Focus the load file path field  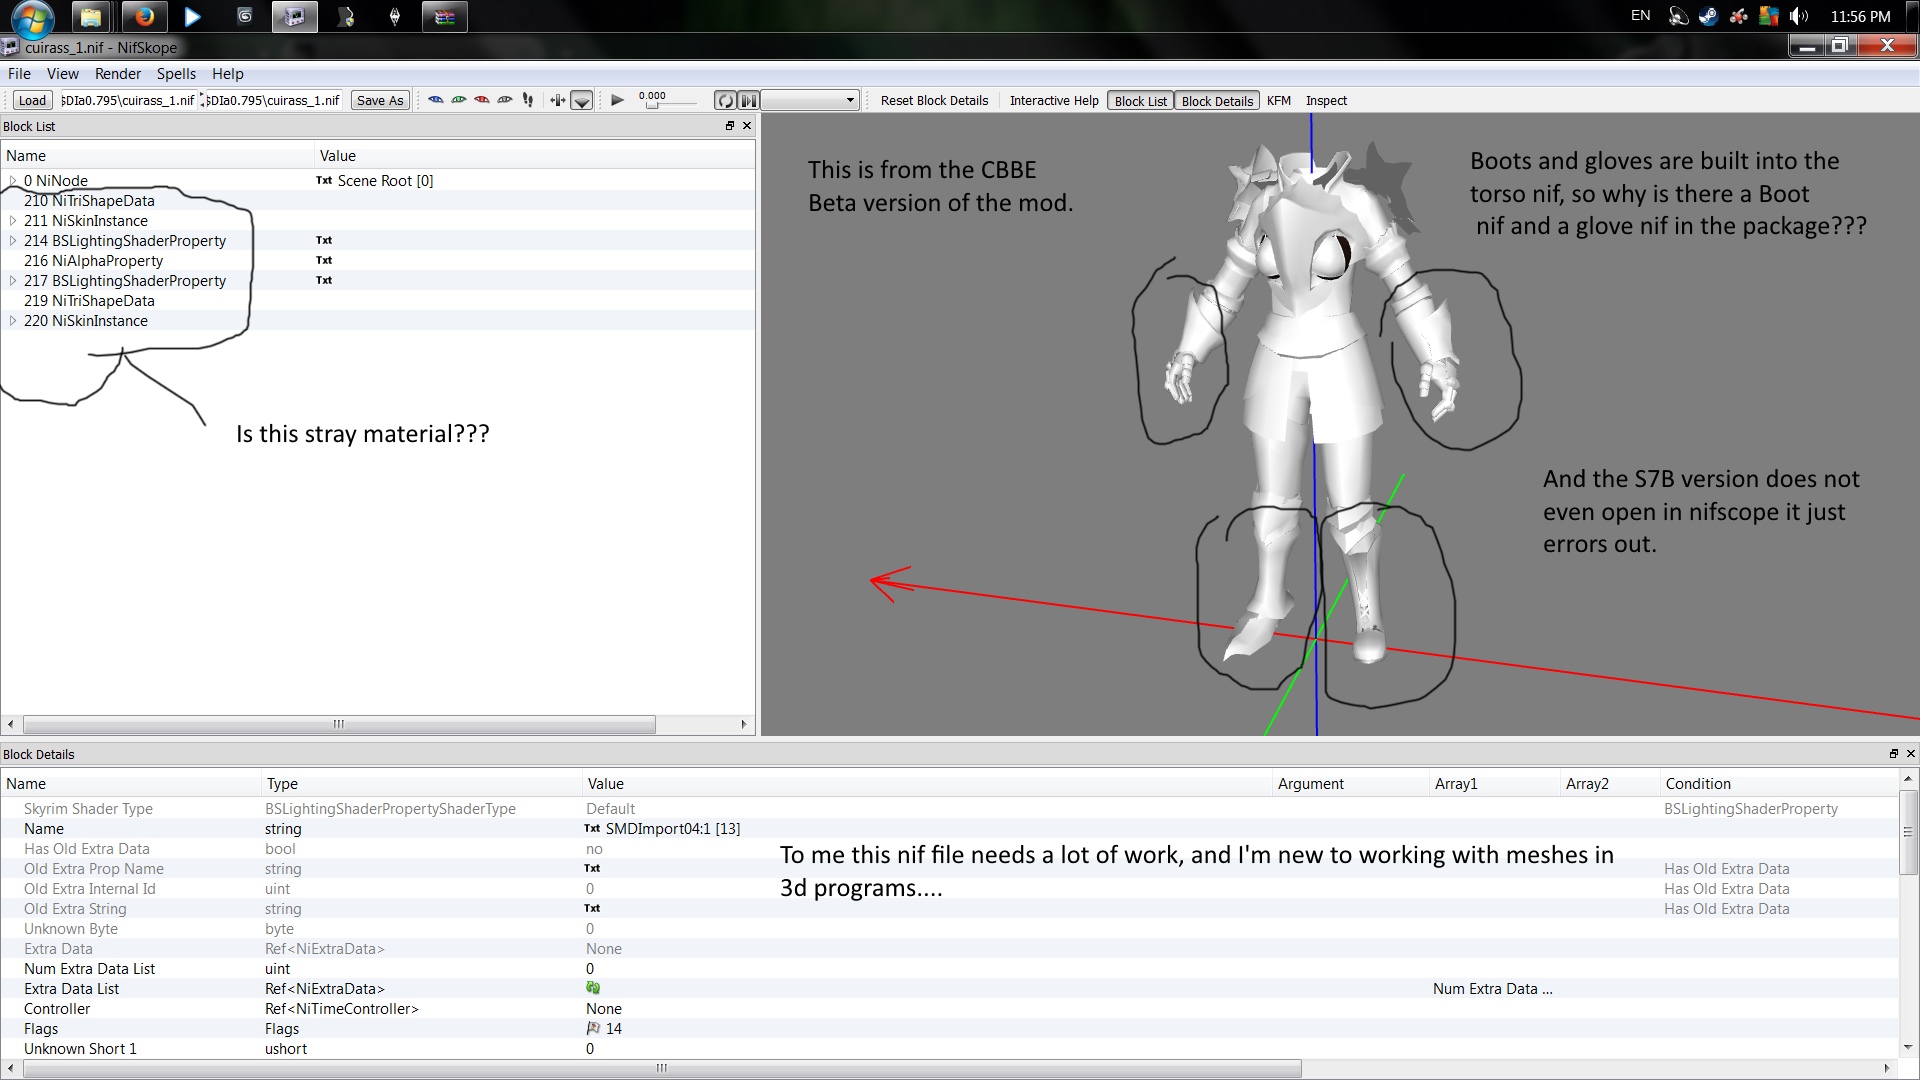point(128,100)
